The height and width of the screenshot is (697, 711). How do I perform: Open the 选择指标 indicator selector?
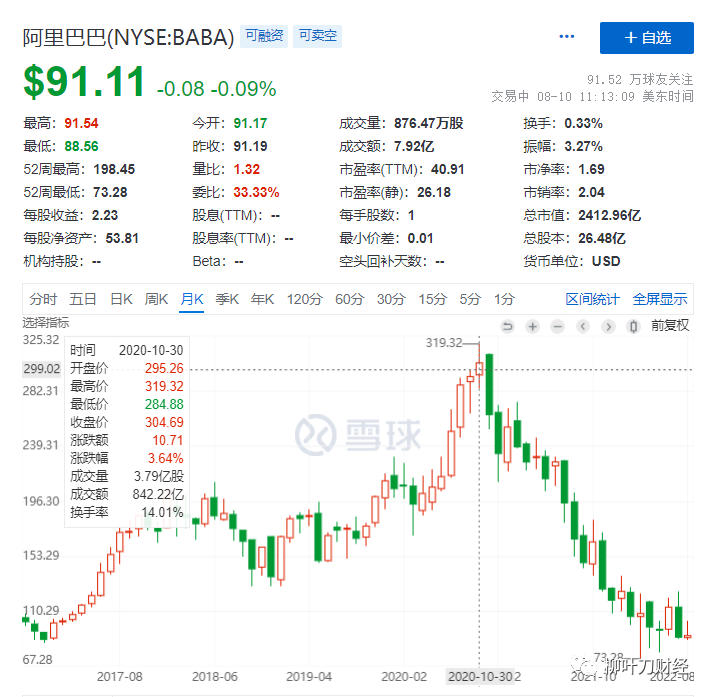click(x=46, y=323)
